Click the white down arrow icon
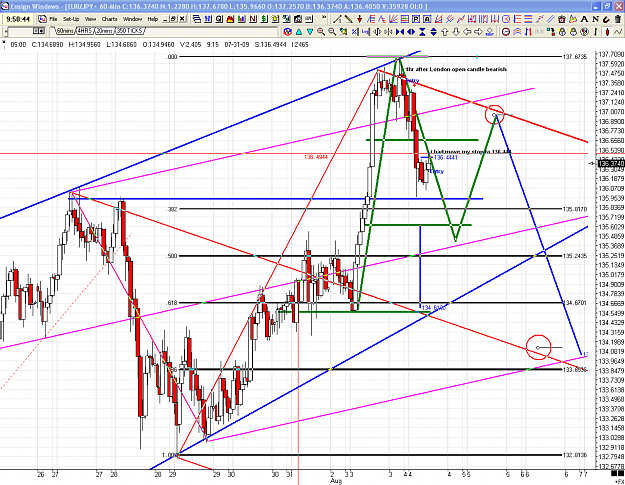The height and width of the screenshot is (485, 625). click(x=456, y=31)
